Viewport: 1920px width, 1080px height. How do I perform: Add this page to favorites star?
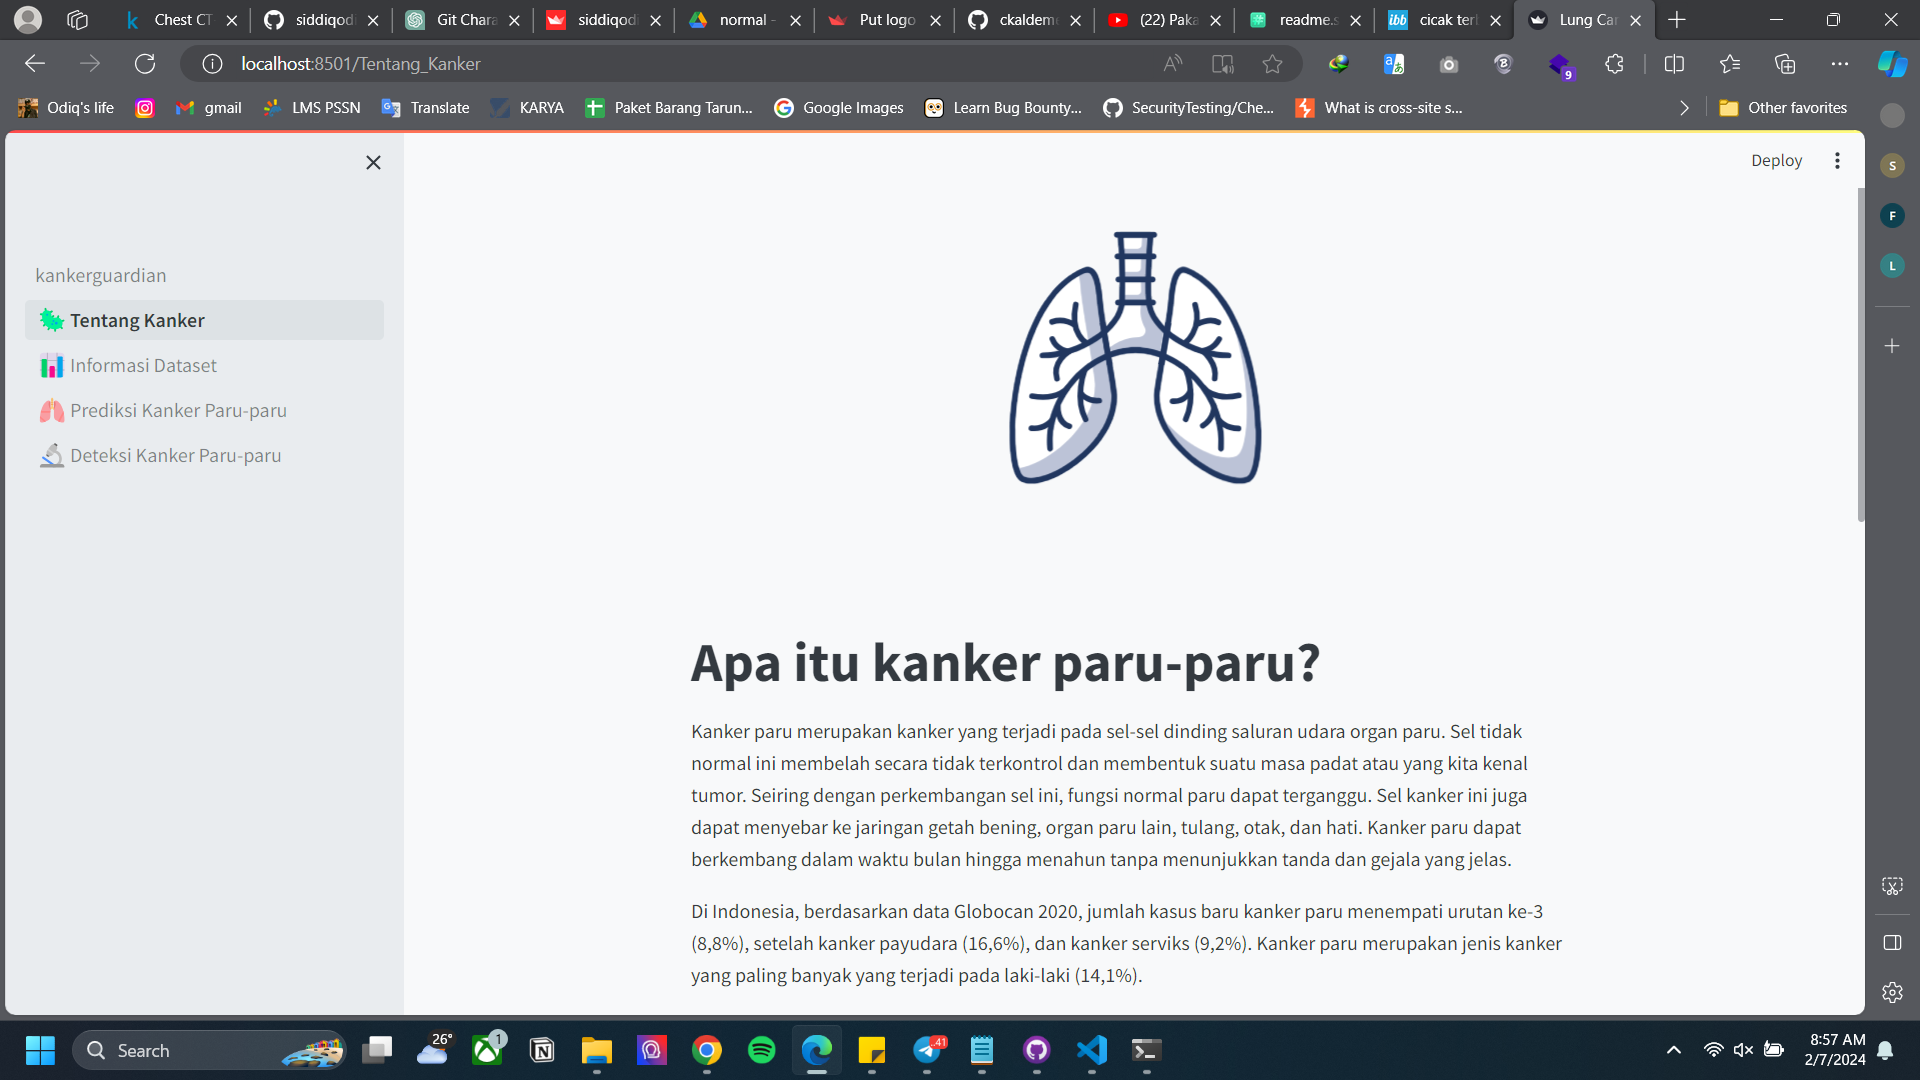tap(1272, 64)
